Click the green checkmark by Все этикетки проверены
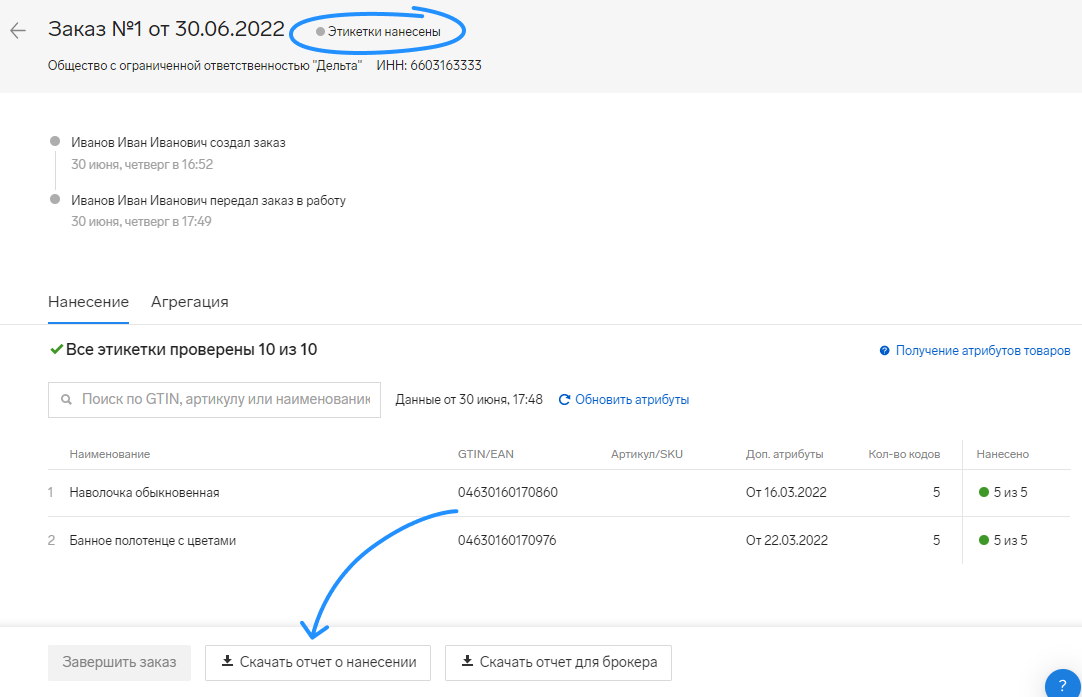 coord(56,350)
